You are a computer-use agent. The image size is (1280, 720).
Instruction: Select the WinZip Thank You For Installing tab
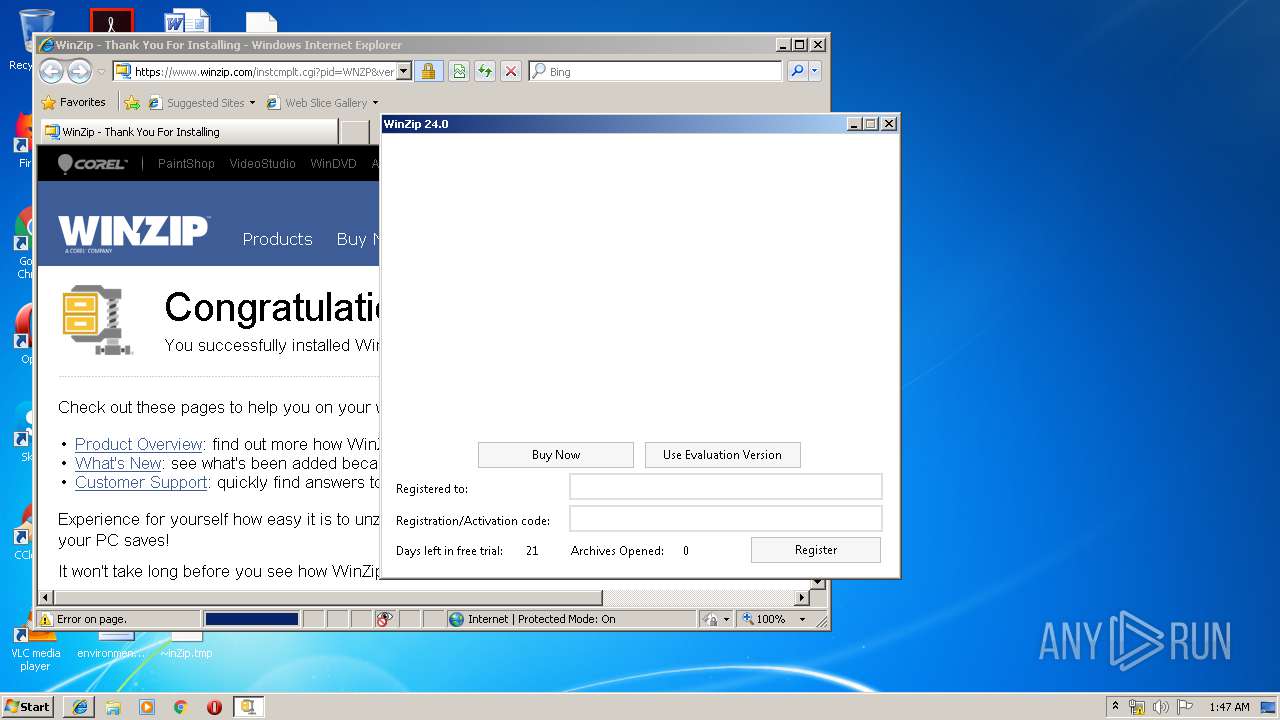[x=189, y=132]
